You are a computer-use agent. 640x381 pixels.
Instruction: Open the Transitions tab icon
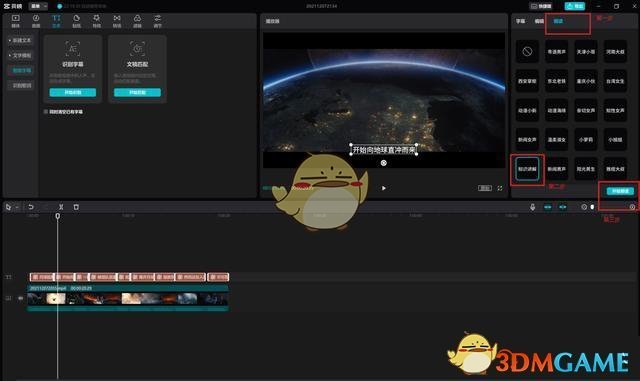click(117, 21)
